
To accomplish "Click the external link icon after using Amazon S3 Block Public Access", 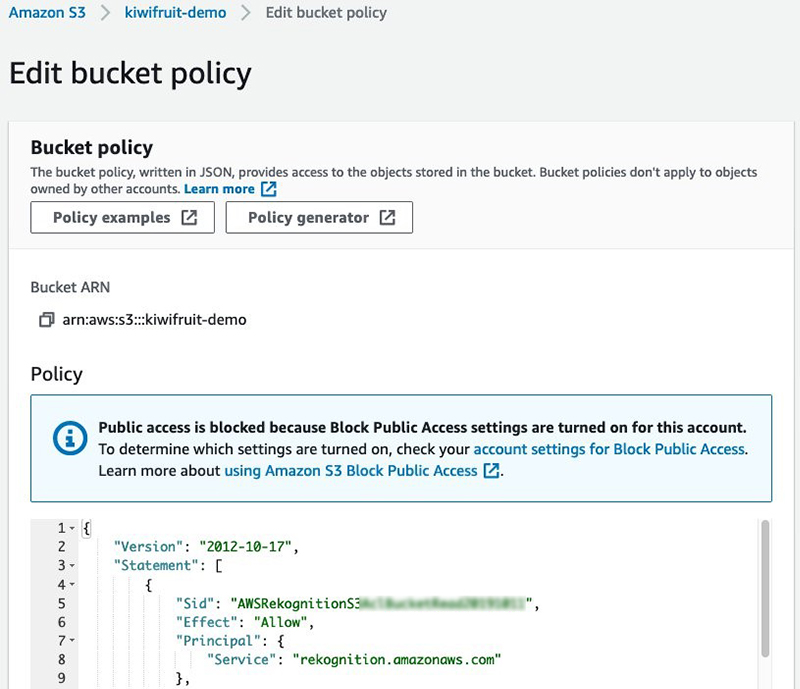I will pyautogui.click(x=491, y=470).
